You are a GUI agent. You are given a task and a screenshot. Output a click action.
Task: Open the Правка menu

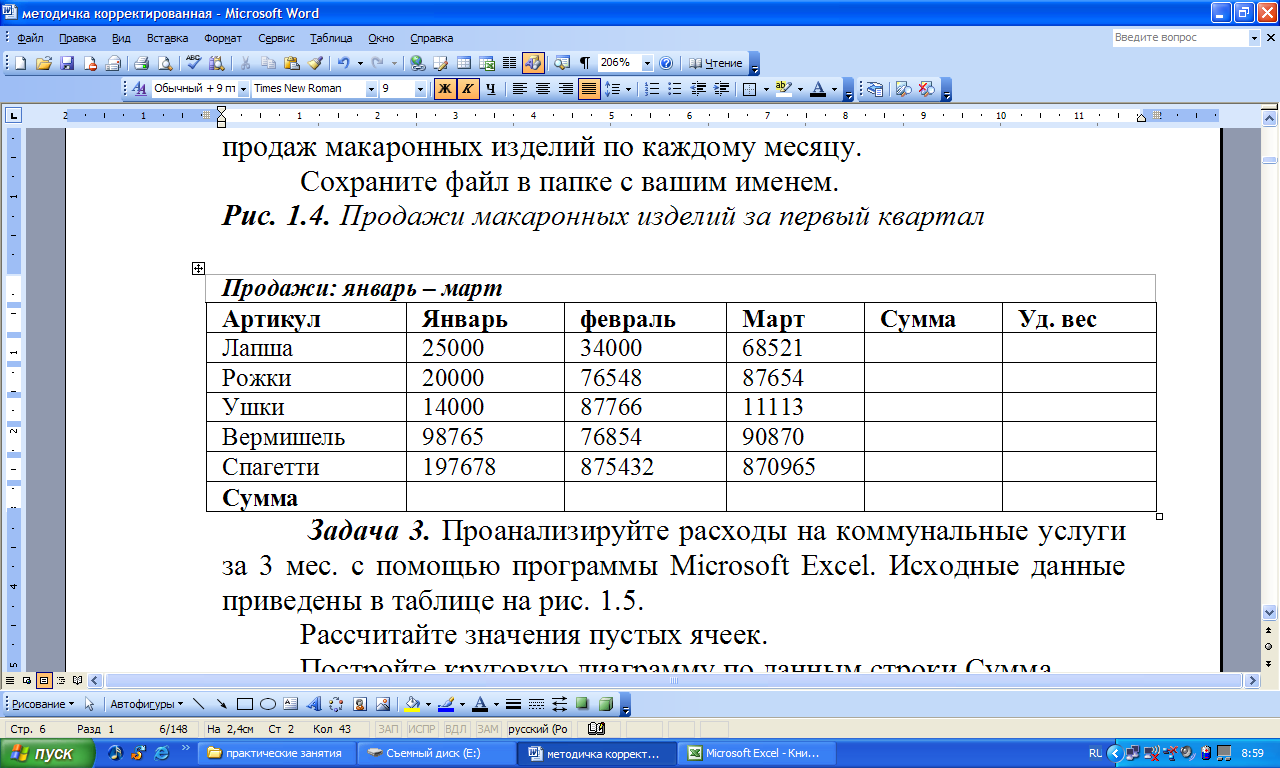coord(77,38)
